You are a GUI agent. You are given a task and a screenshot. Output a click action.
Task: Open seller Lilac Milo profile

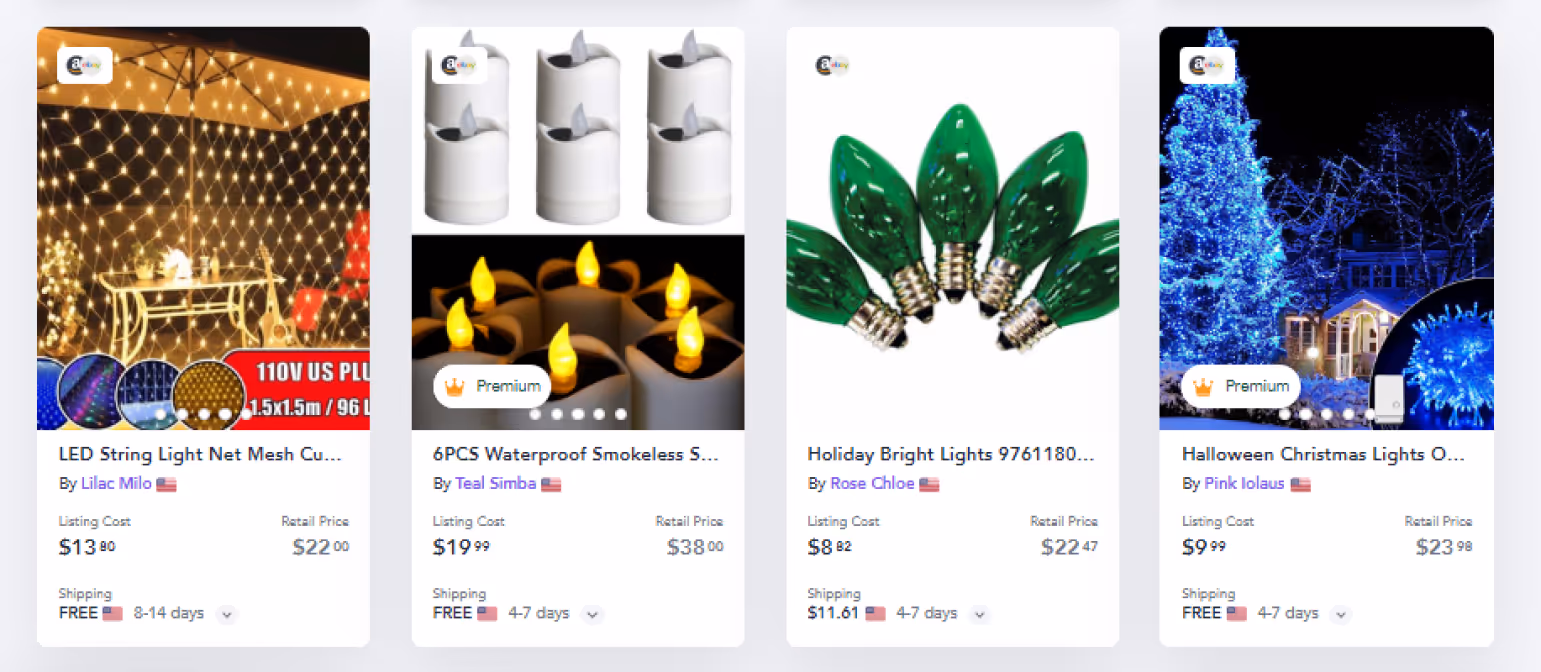116,484
